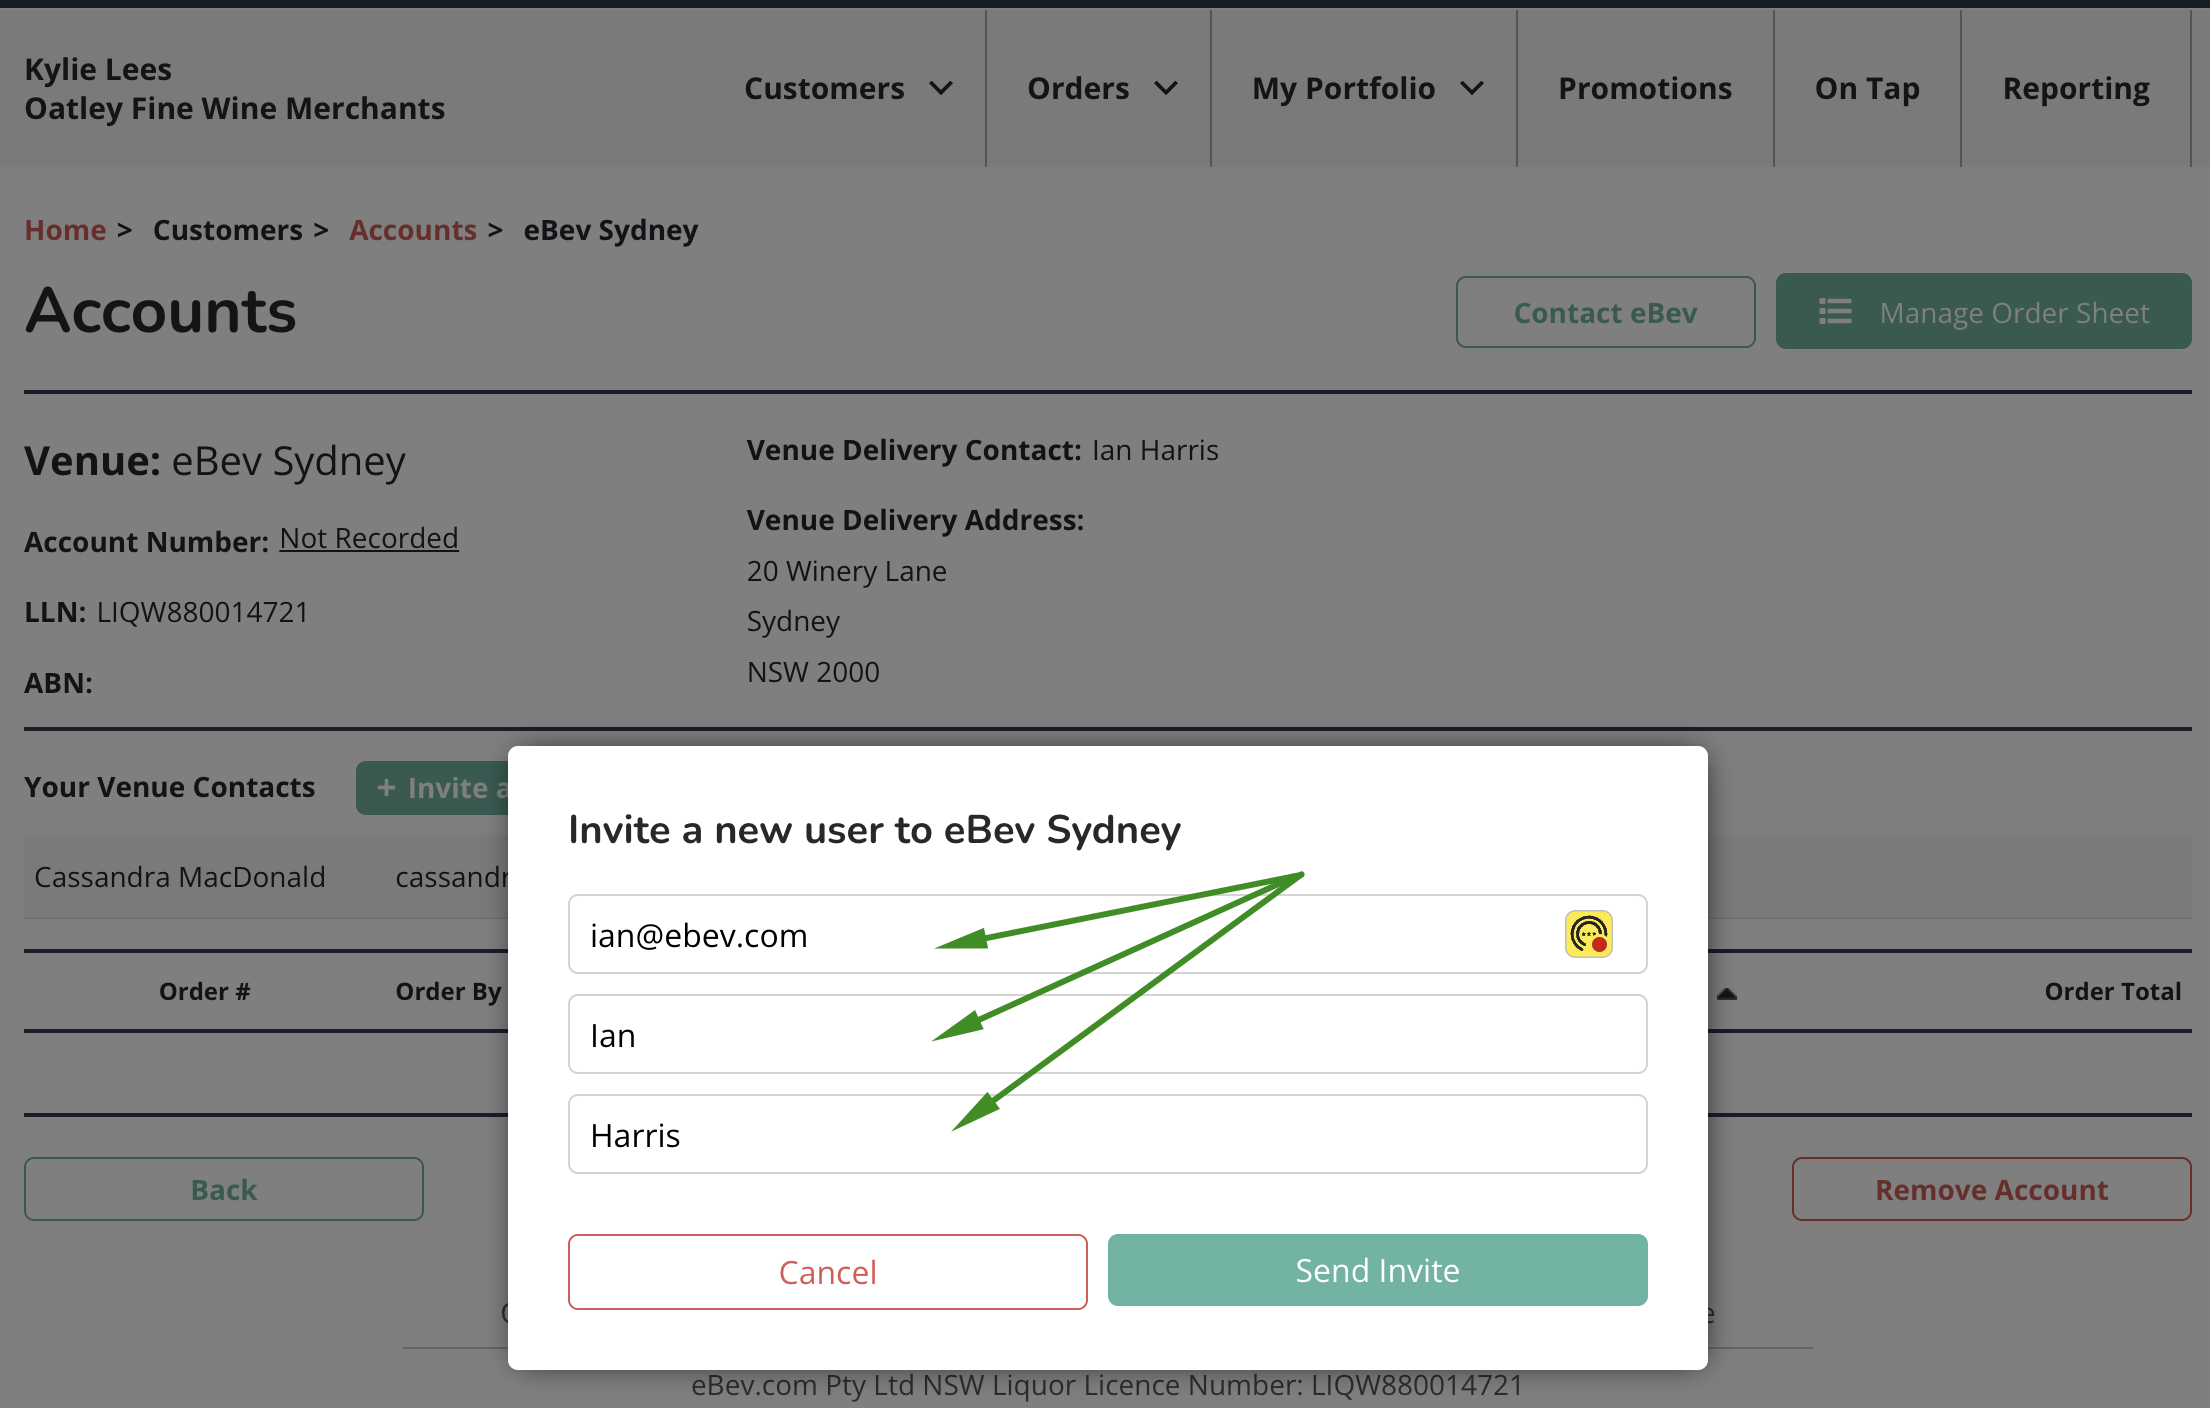Image resolution: width=2210 pixels, height=1408 pixels.
Task: Expand the Orders dropdown chevron
Action: point(1165,89)
